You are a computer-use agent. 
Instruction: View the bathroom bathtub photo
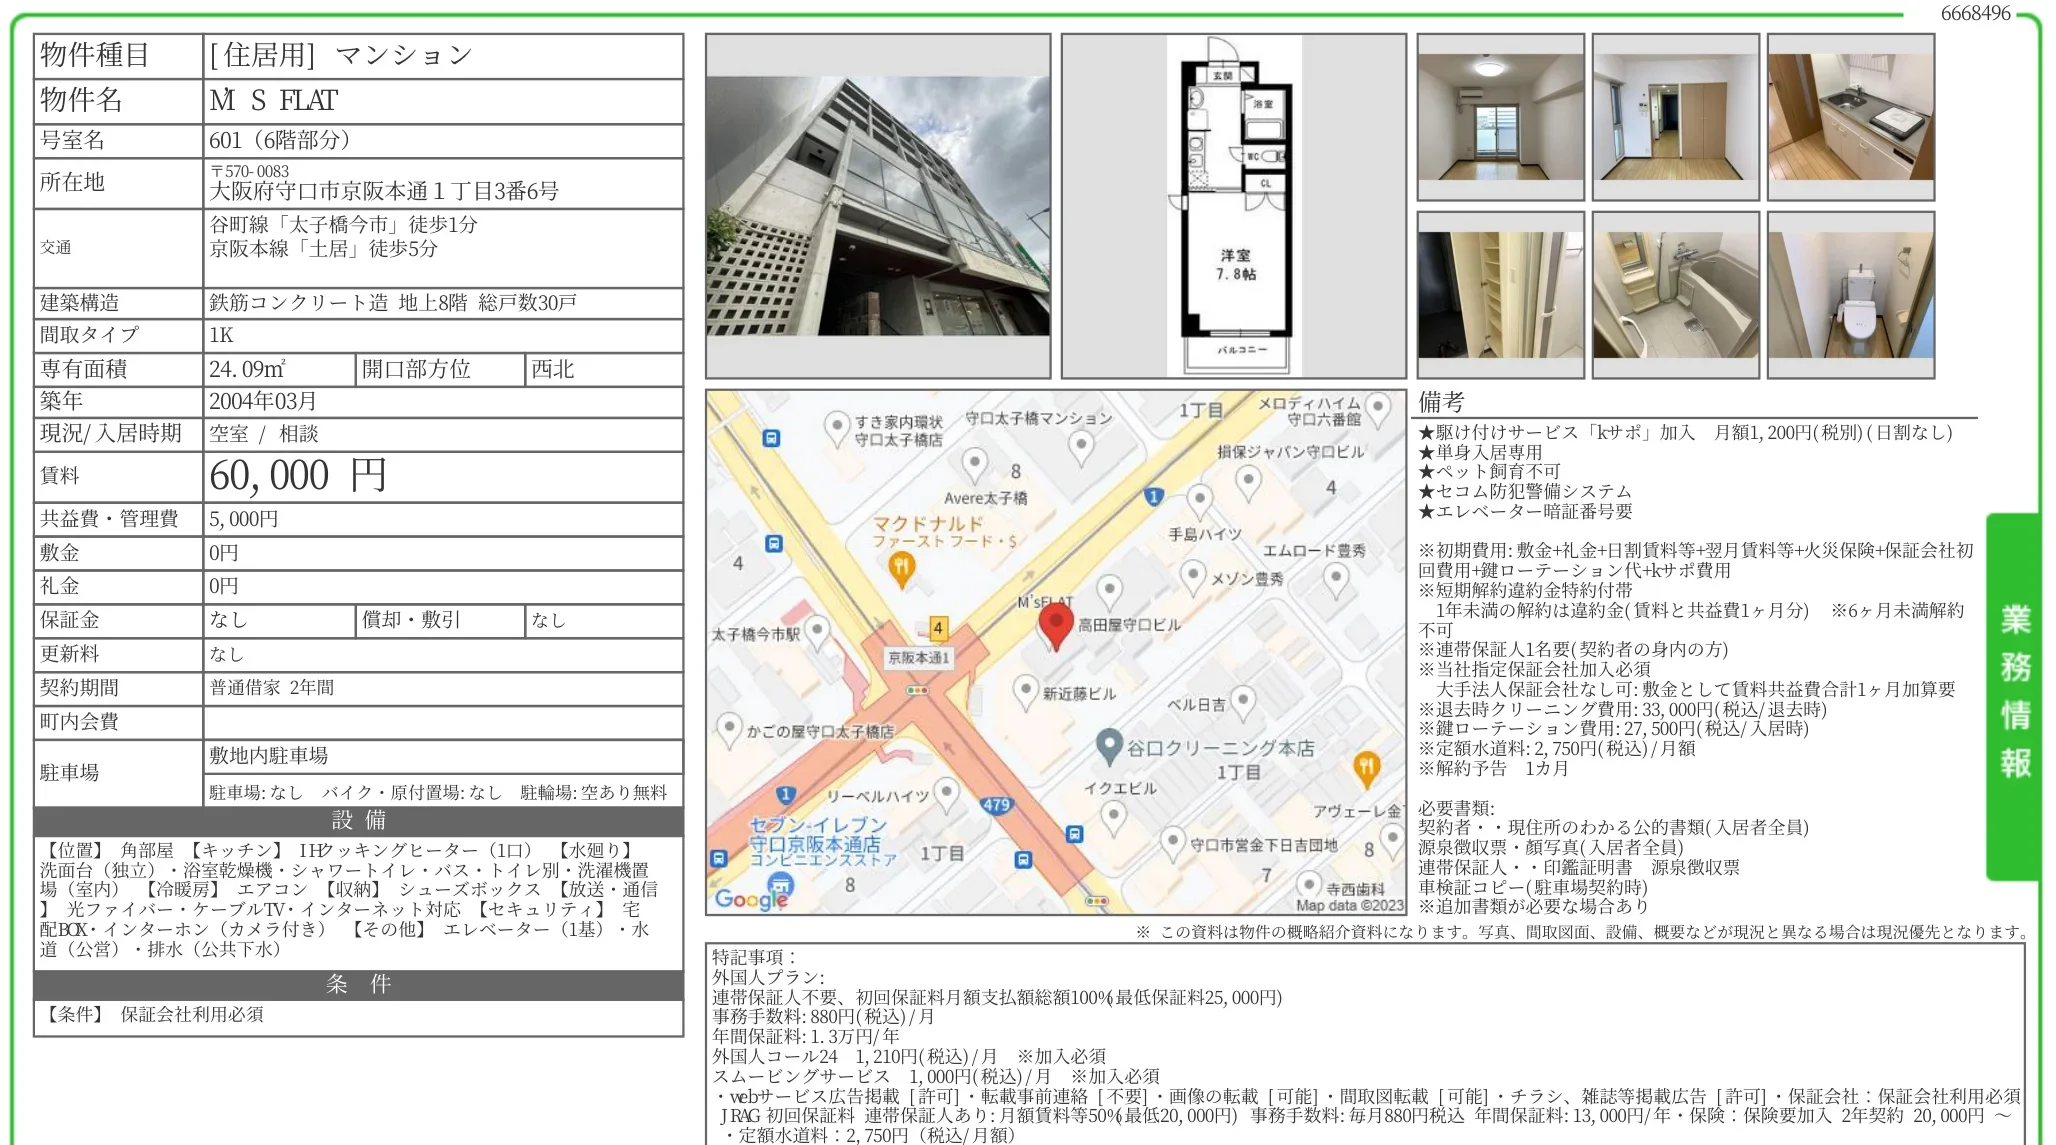pyautogui.click(x=1676, y=295)
